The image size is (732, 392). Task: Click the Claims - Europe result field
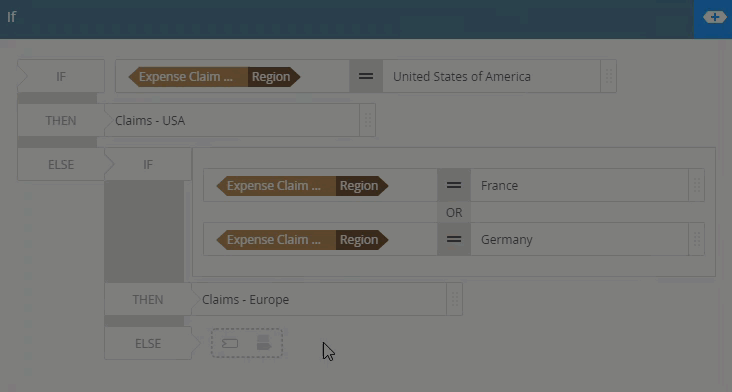click(319, 299)
